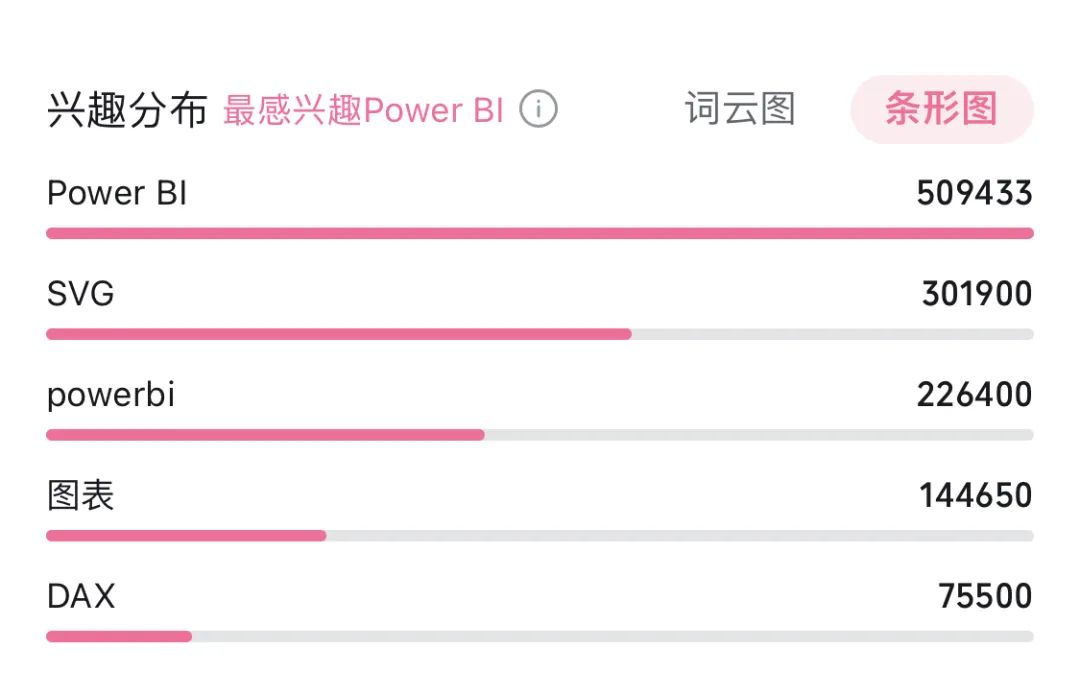Click the DAX value 75500
Viewport: 1080px width, 673px height.
click(986, 596)
